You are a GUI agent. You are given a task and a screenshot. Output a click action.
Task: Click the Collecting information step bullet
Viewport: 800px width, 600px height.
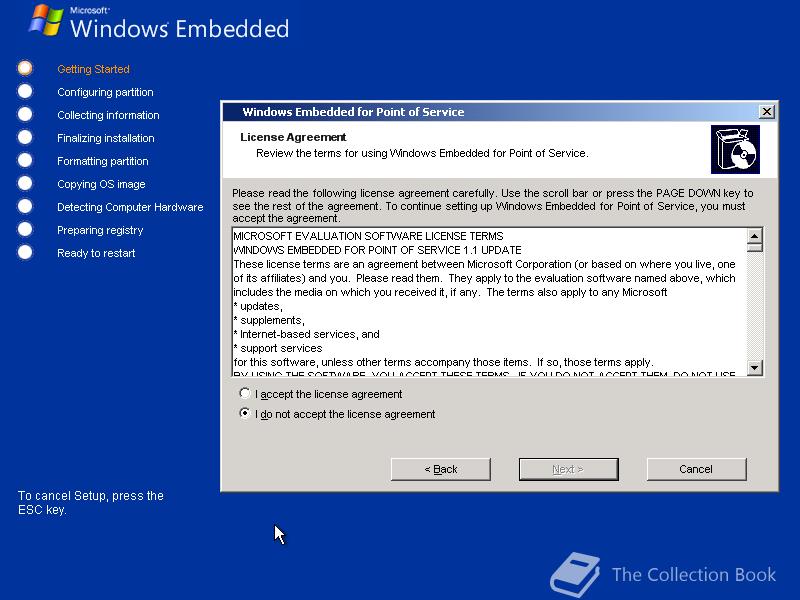25,114
